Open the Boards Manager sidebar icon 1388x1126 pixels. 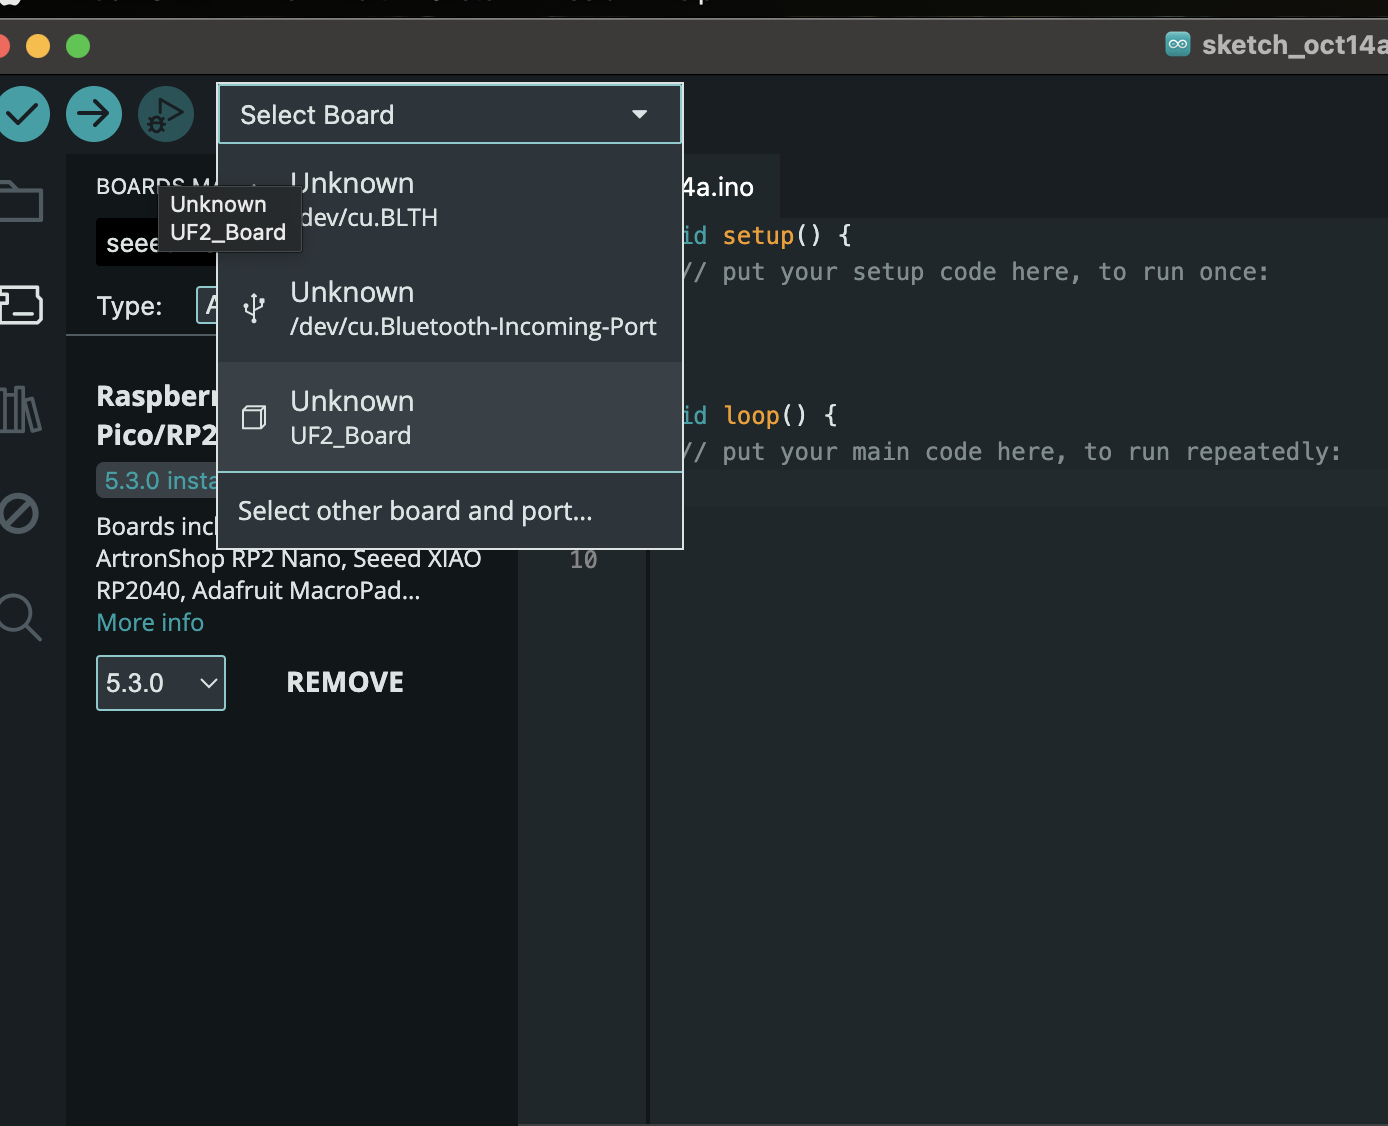pos(20,304)
